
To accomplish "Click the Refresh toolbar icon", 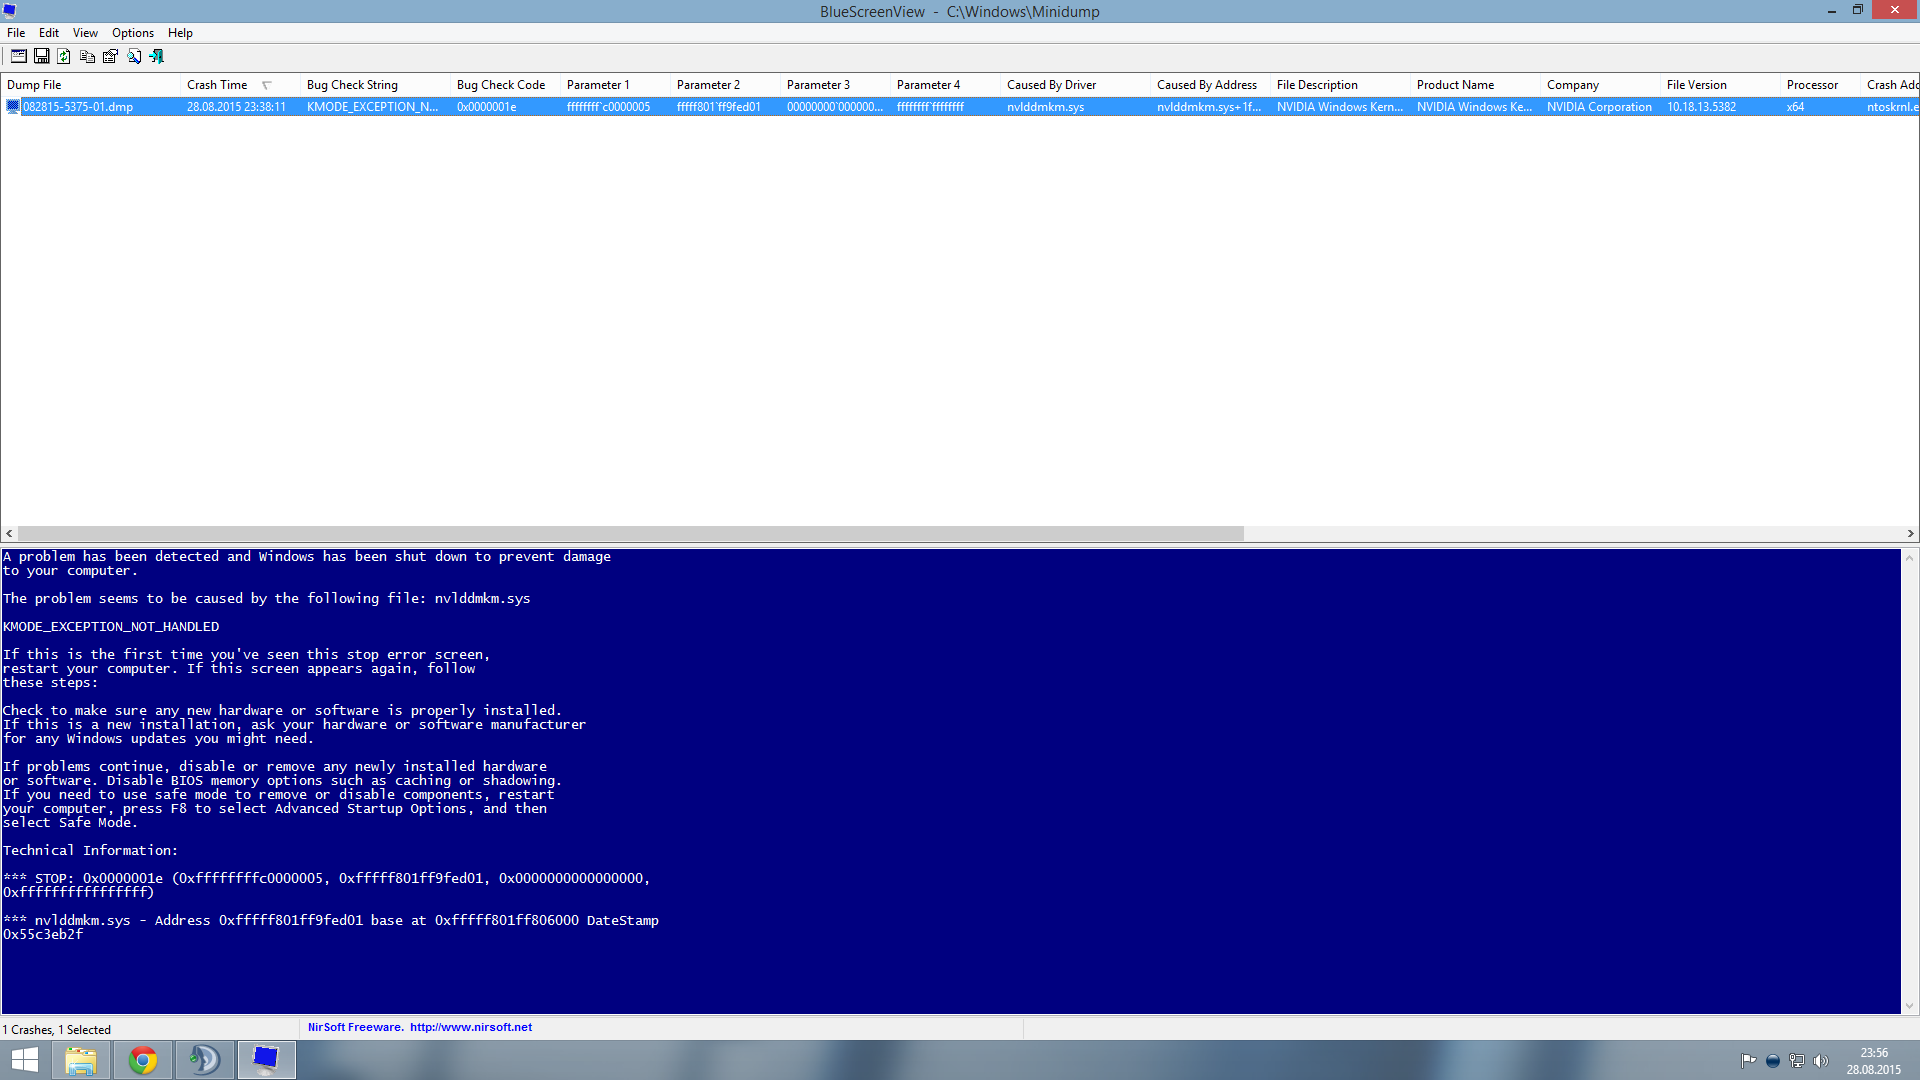I will 64,57.
